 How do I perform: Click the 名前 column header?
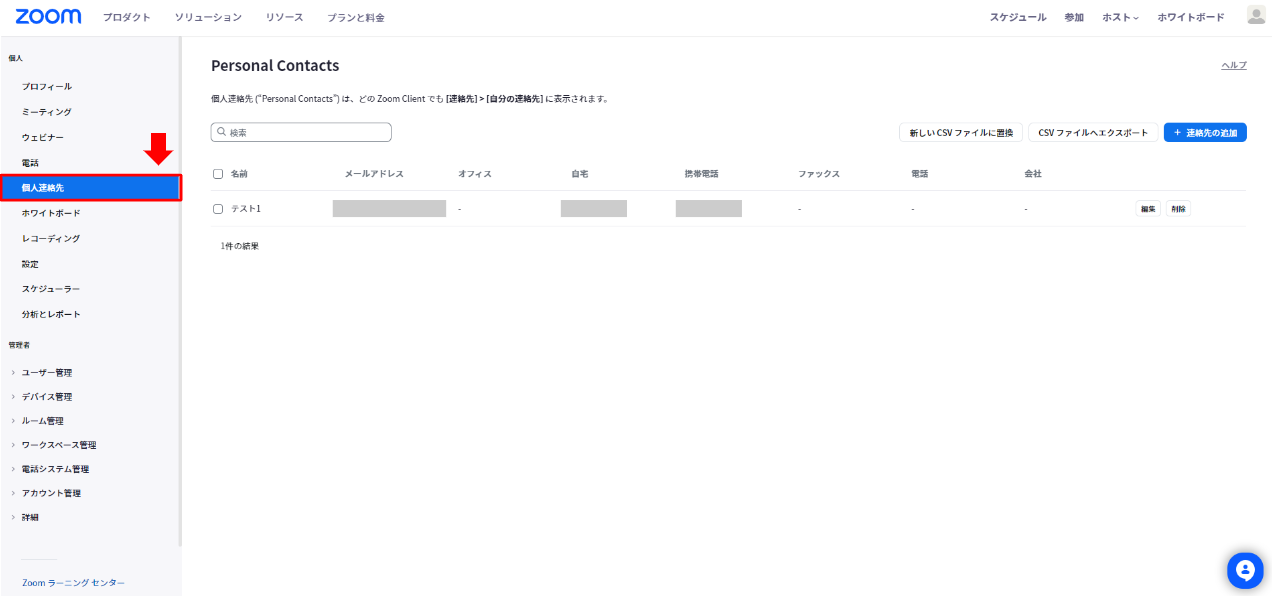click(x=239, y=174)
